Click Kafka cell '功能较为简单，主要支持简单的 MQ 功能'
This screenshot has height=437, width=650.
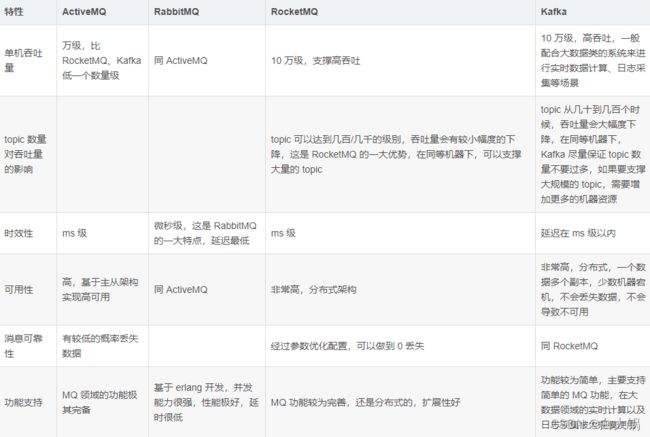593,402
